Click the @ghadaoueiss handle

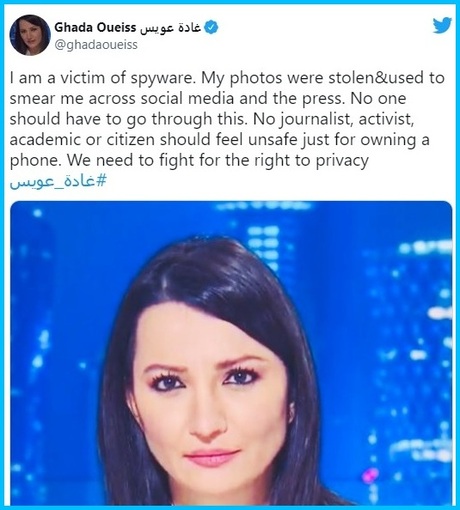pyautogui.click(x=96, y=45)
